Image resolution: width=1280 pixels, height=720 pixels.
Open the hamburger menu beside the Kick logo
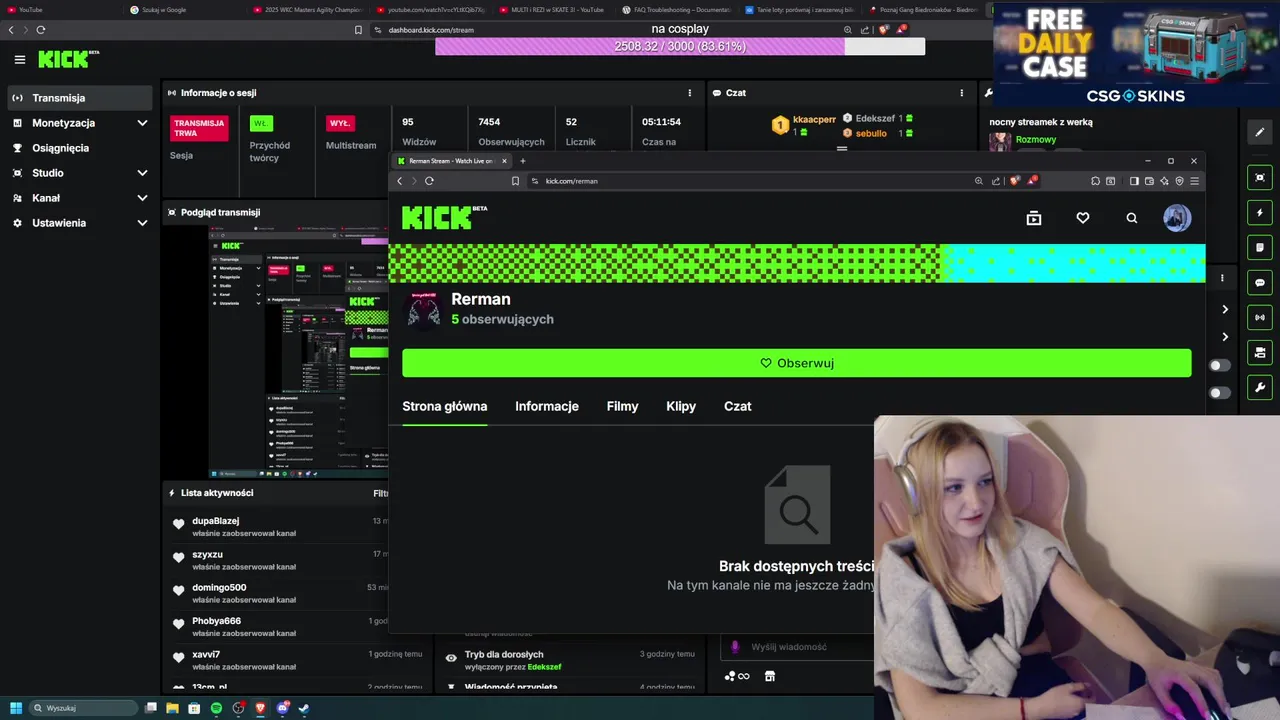click(x=19, y=59)
